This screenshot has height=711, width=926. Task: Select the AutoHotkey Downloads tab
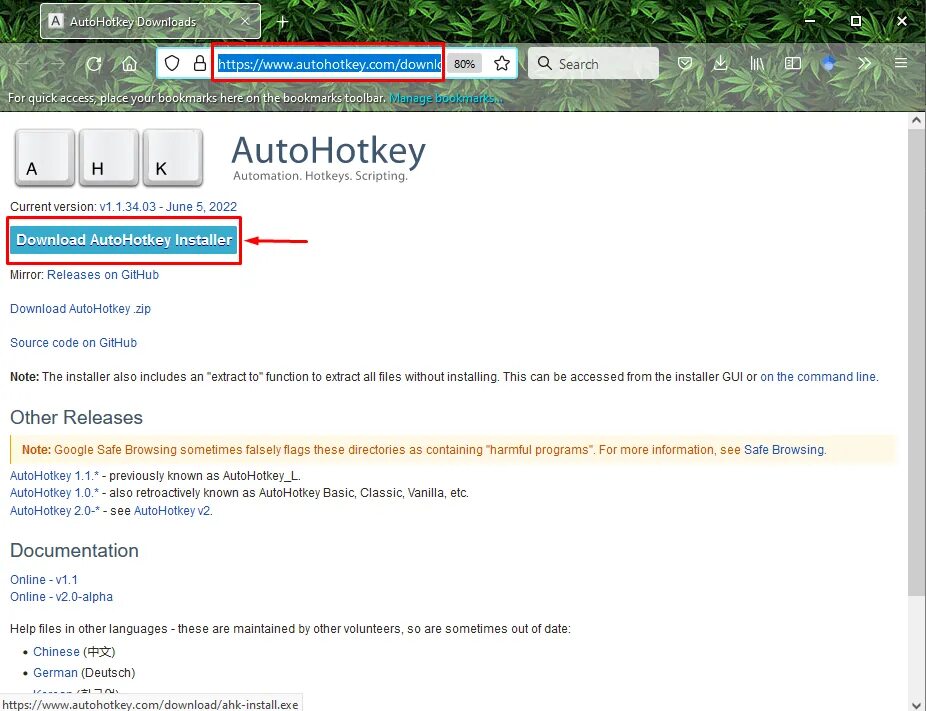point(150,21)
